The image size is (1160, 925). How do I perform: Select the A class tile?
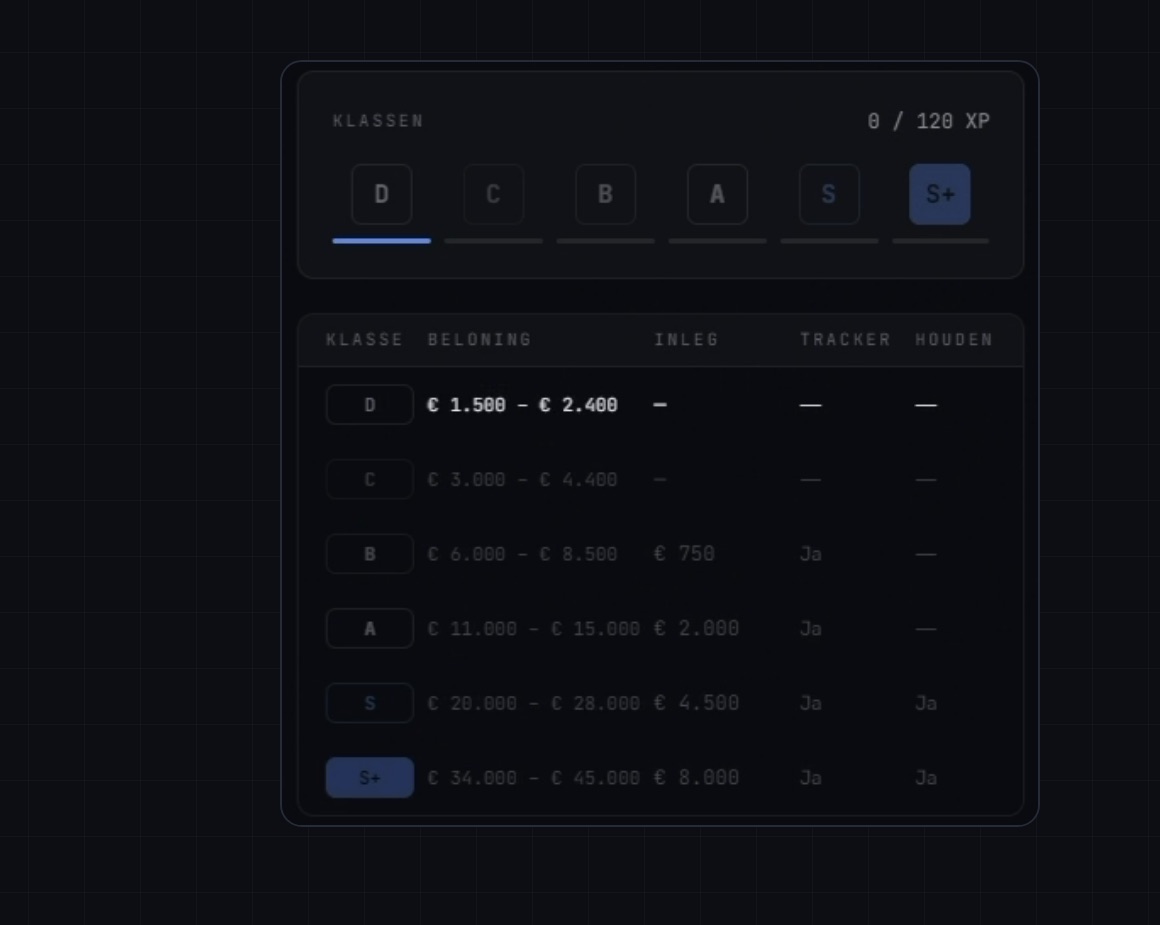point(717,194)
